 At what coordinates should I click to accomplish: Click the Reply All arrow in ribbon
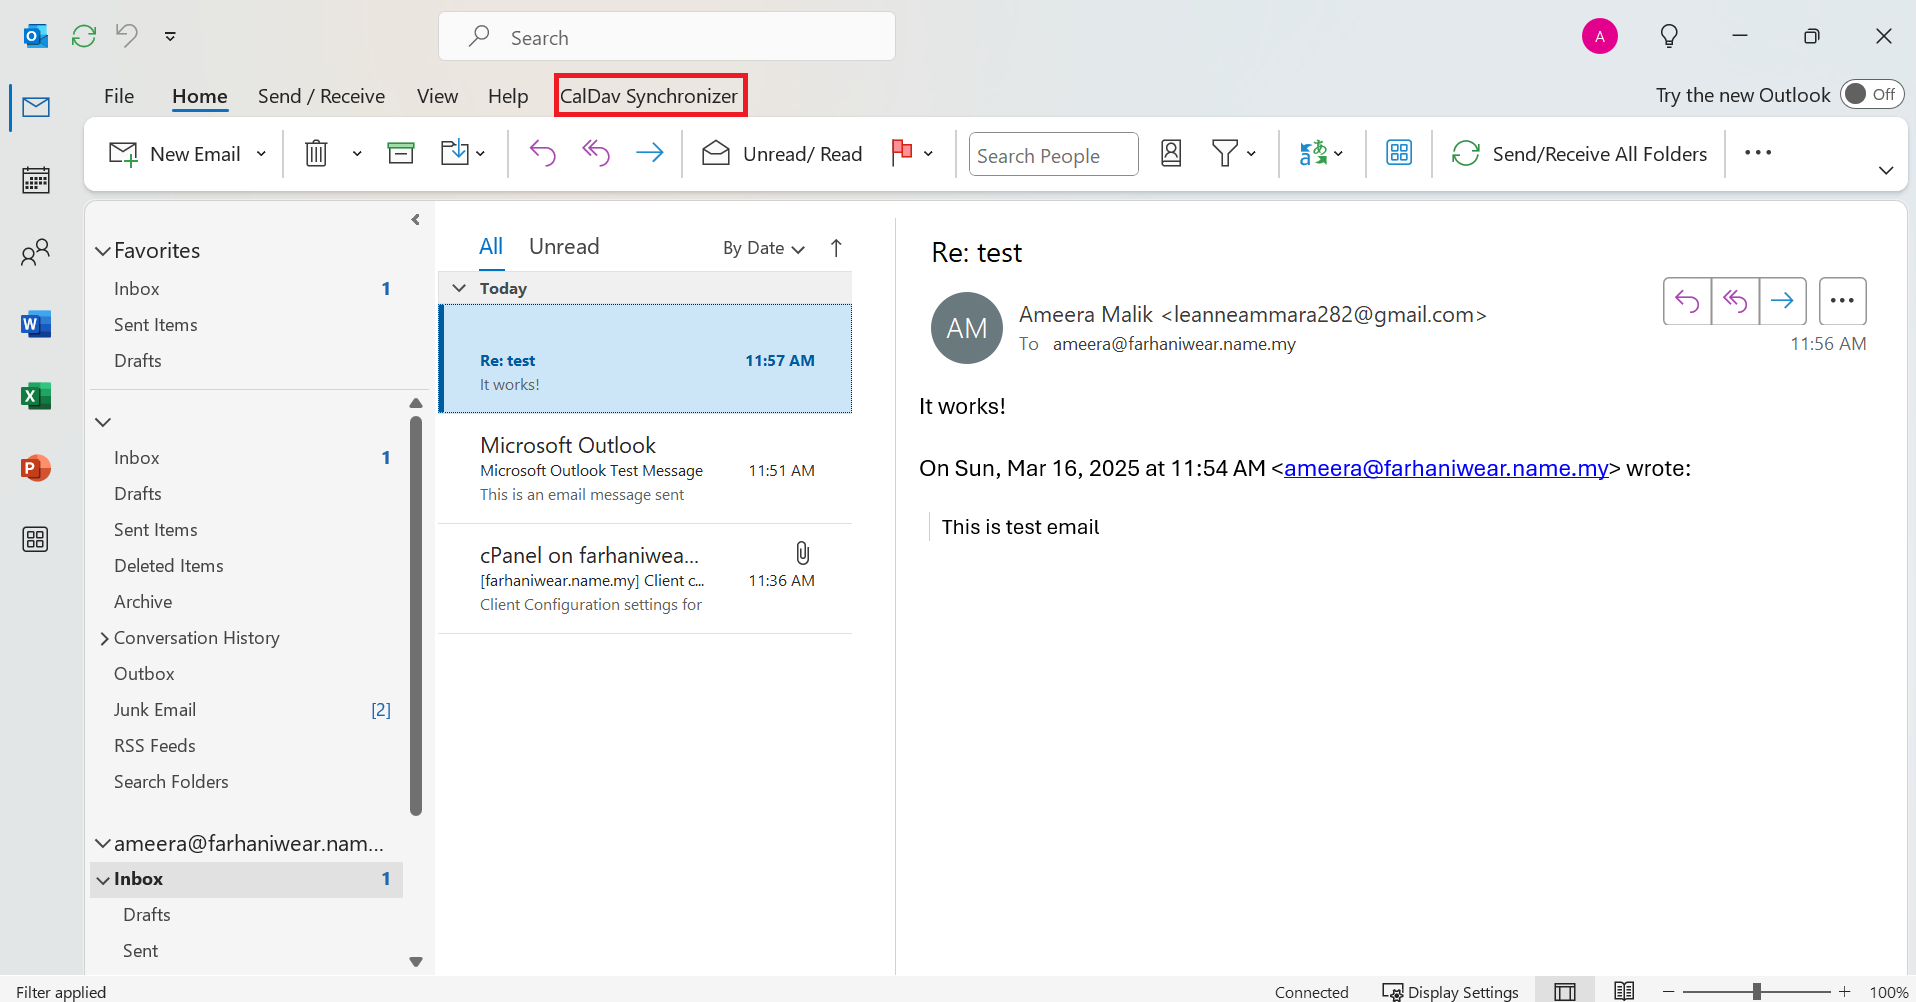point(596,153)
